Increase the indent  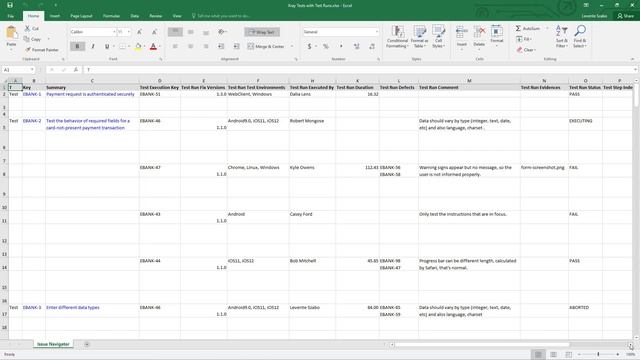point(236,47)
